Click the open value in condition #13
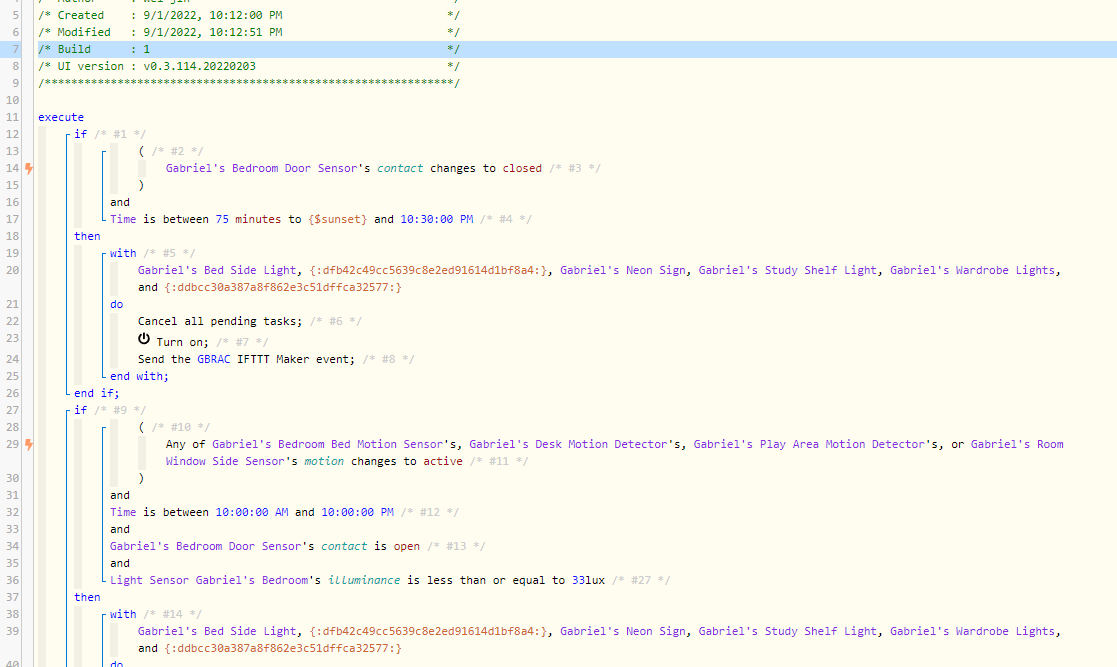The image size is (1117, 667). [x=407, y=547]
